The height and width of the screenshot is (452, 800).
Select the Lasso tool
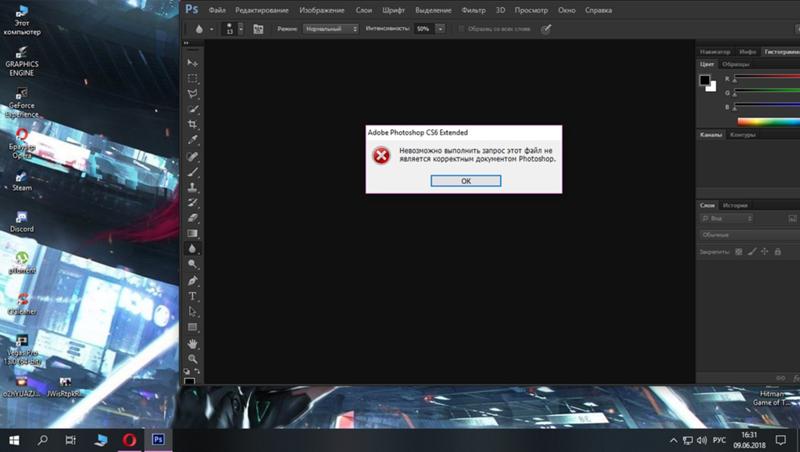point(192,93)
